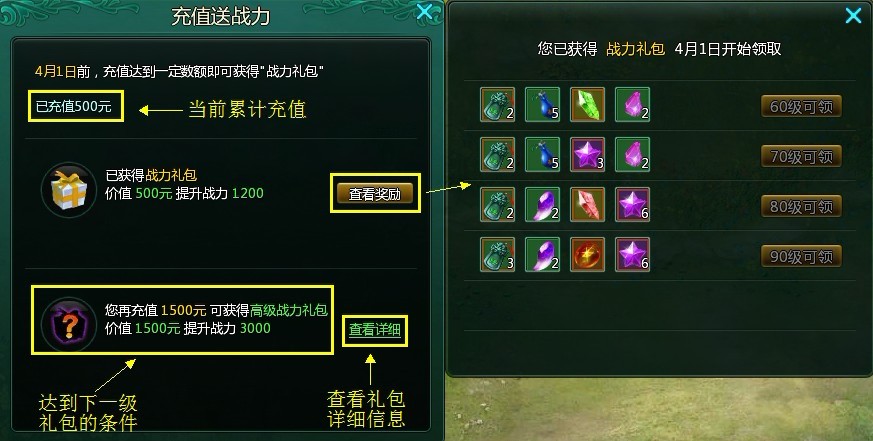Screen dimensions: 873x441
Task: Claim the 70级可领 reward
Action: tap(801, 156)
